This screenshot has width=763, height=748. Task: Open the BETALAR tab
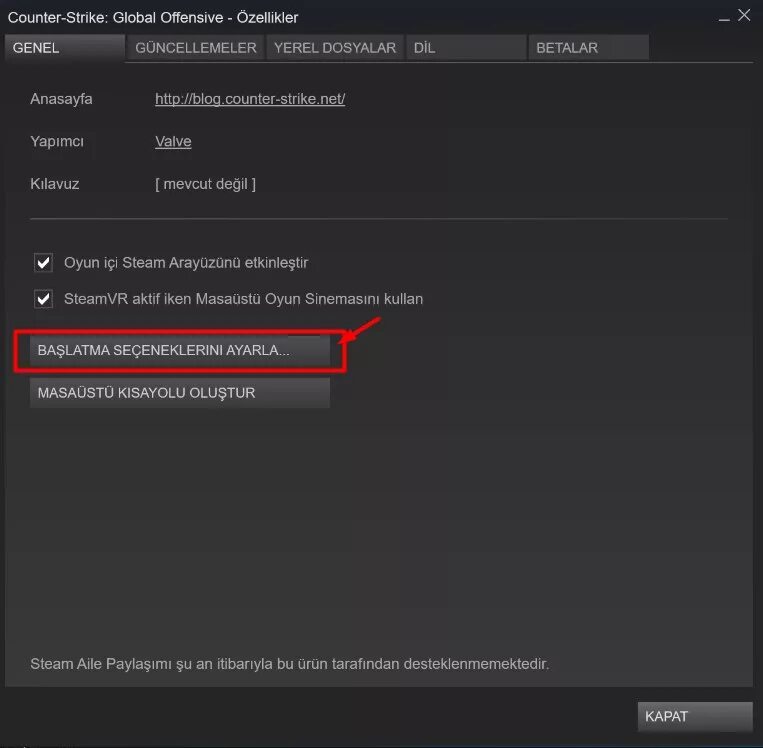click(589, 48)
